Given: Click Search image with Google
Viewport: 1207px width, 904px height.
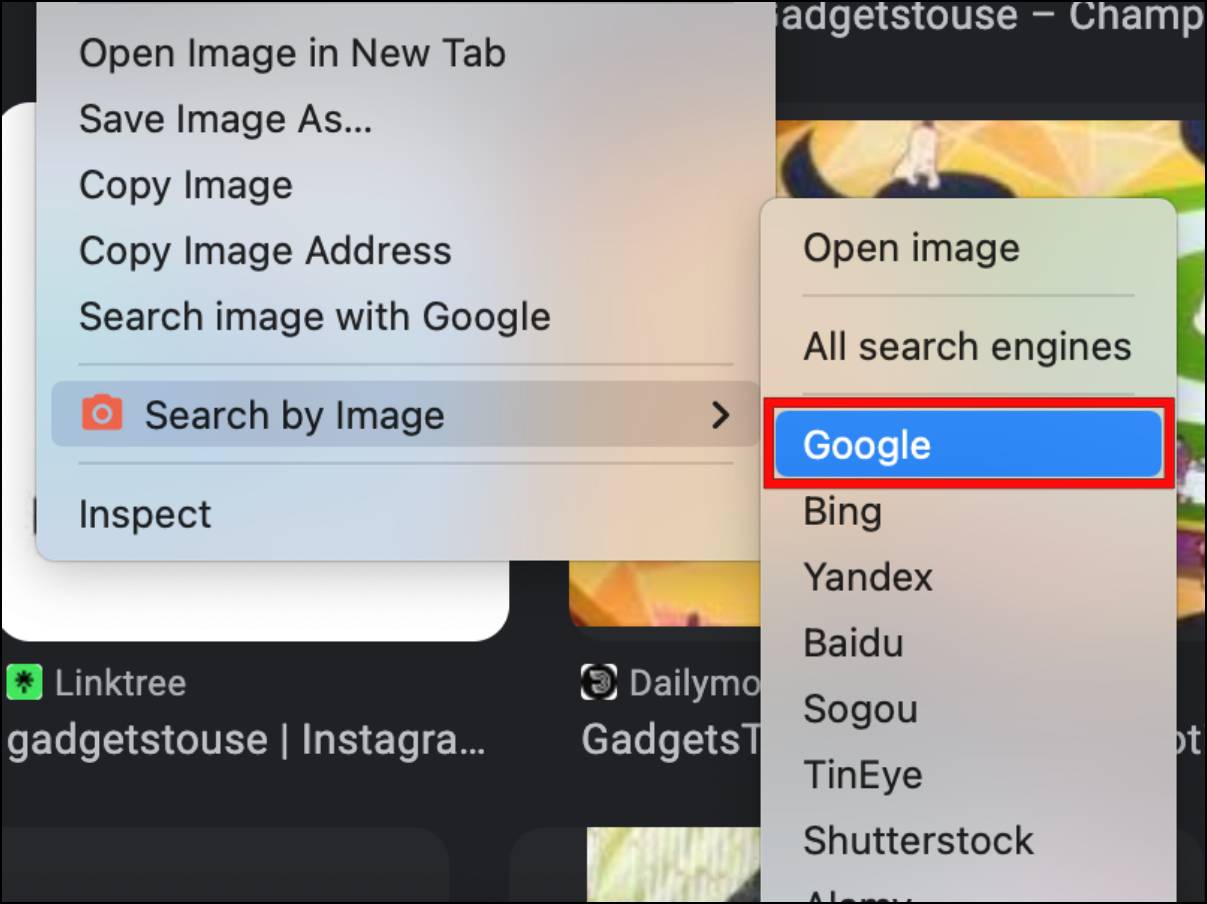Looking at the screenshot, I should 315,317.
